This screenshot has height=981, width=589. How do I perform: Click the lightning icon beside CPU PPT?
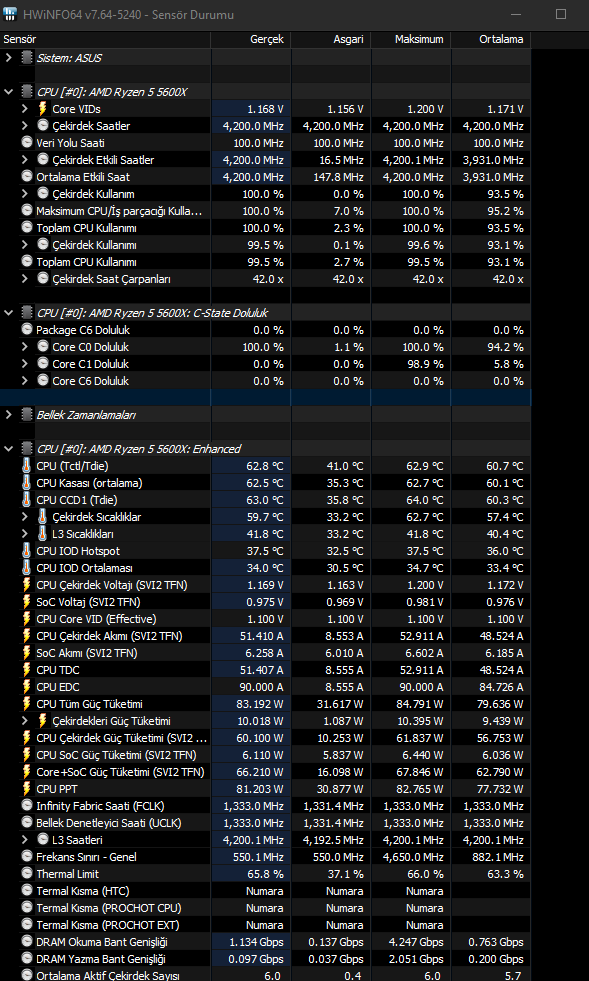26,788
